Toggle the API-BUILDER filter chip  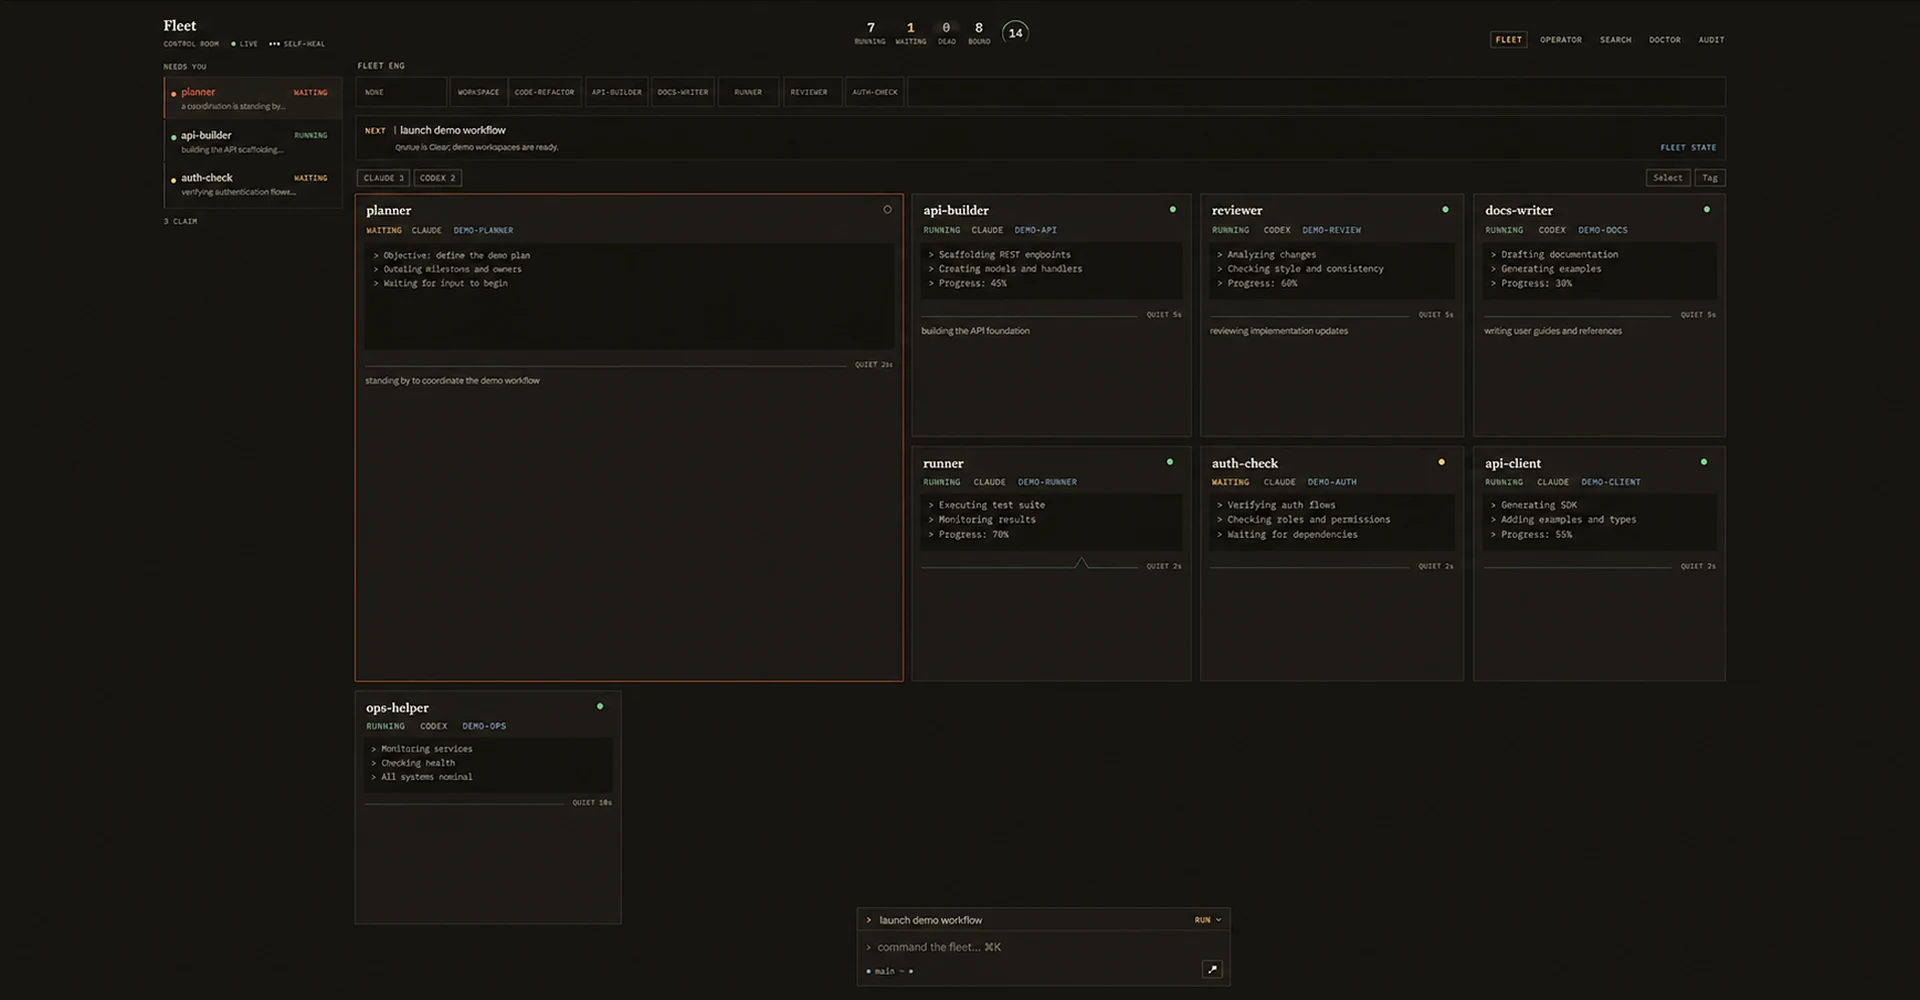617,92
